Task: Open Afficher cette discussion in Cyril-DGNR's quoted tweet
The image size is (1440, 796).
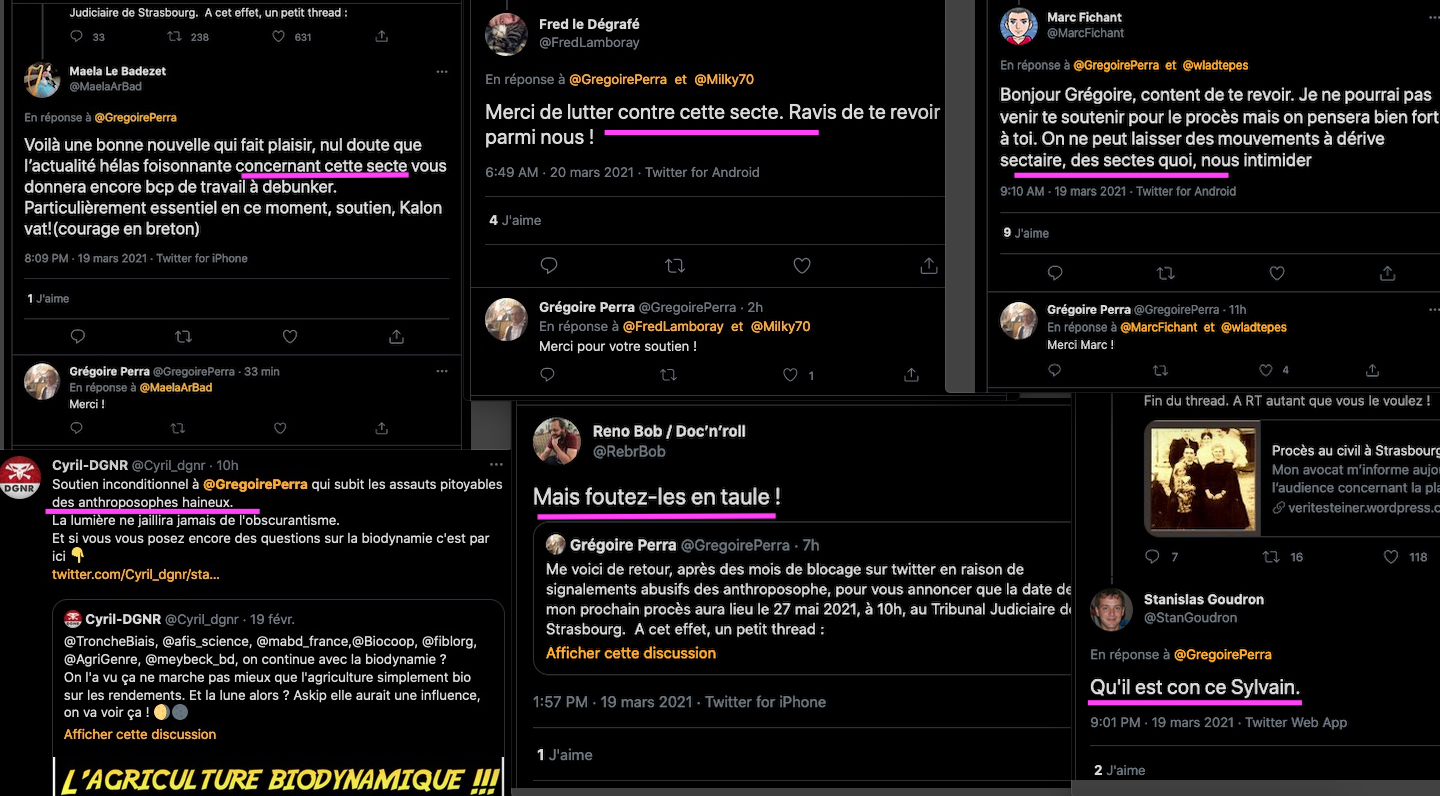Action: point(140,734)
